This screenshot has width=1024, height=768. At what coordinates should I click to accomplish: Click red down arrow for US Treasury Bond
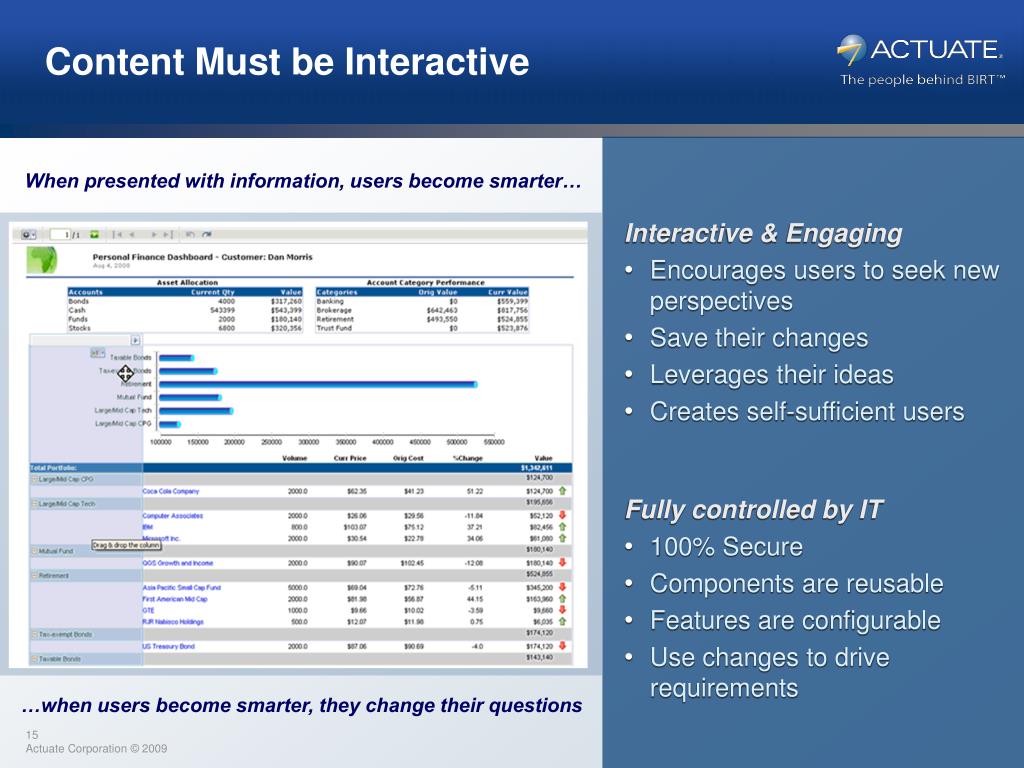[562, 646]
